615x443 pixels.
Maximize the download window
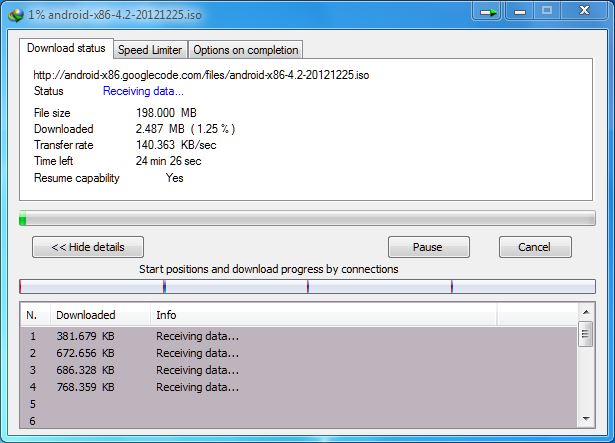tap(547, 11)
